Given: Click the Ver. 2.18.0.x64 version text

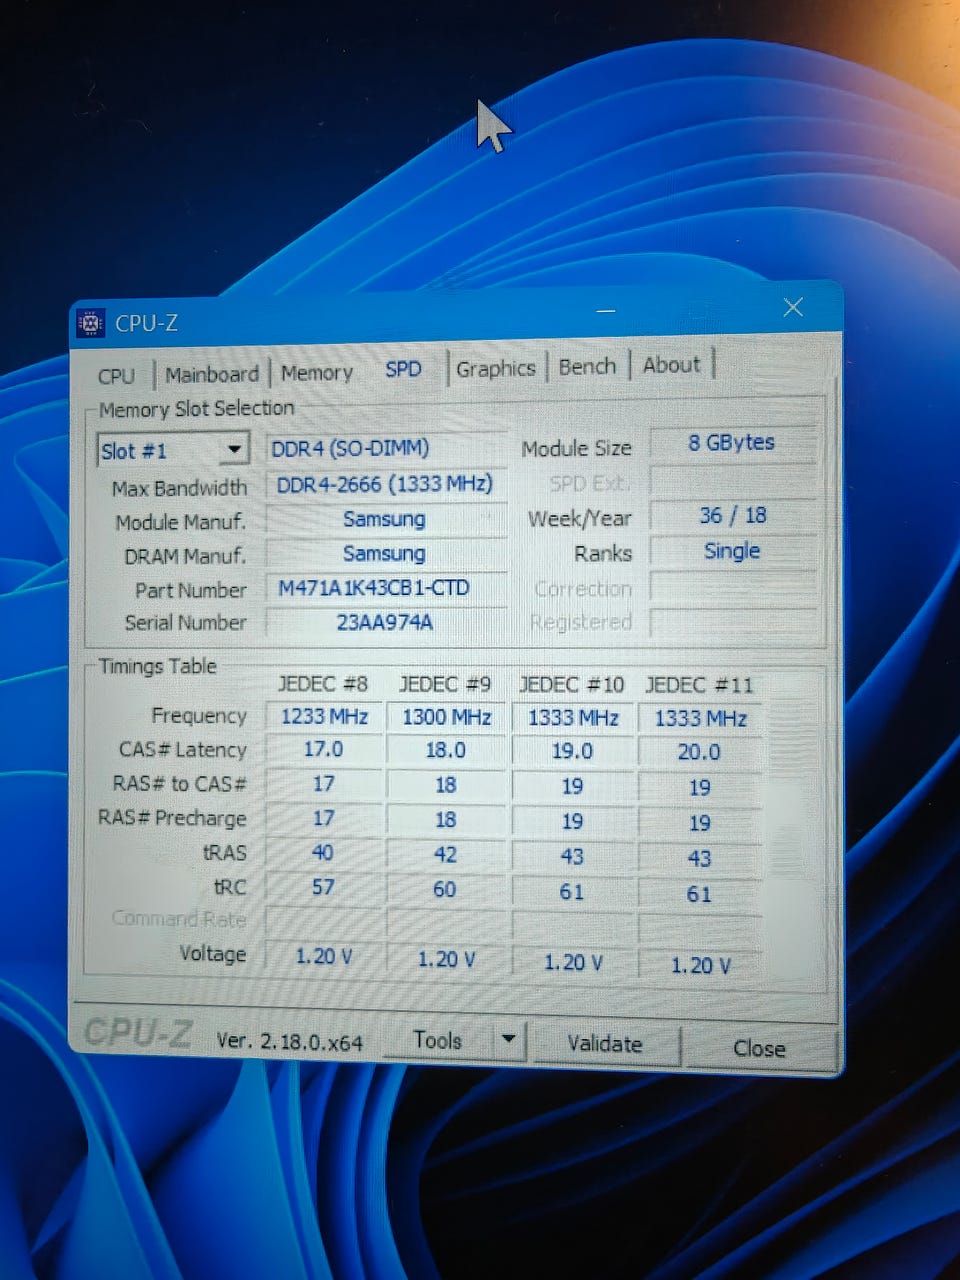Looking at the screenshot, I should tap(290, 1041).
